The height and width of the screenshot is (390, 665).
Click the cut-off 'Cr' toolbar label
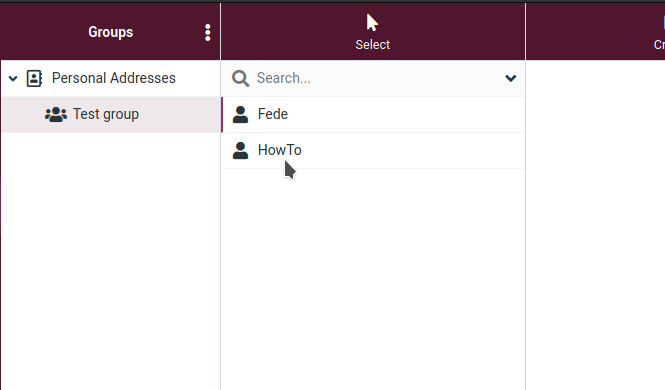click(x=659, y=45)
